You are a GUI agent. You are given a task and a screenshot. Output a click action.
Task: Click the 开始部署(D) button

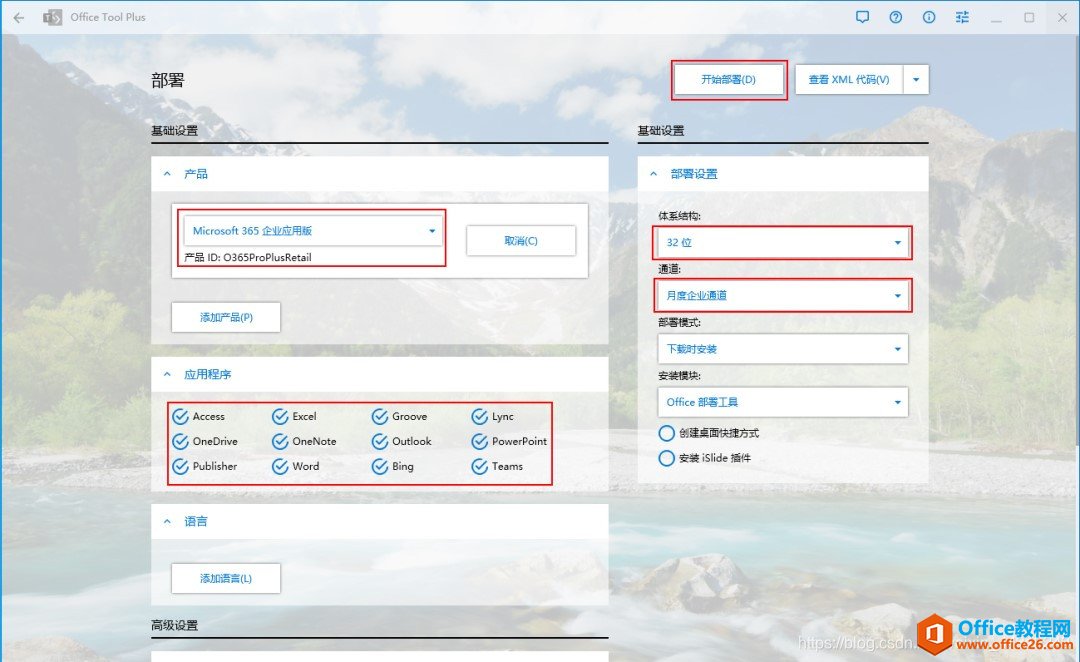click(x=728, y=80)
